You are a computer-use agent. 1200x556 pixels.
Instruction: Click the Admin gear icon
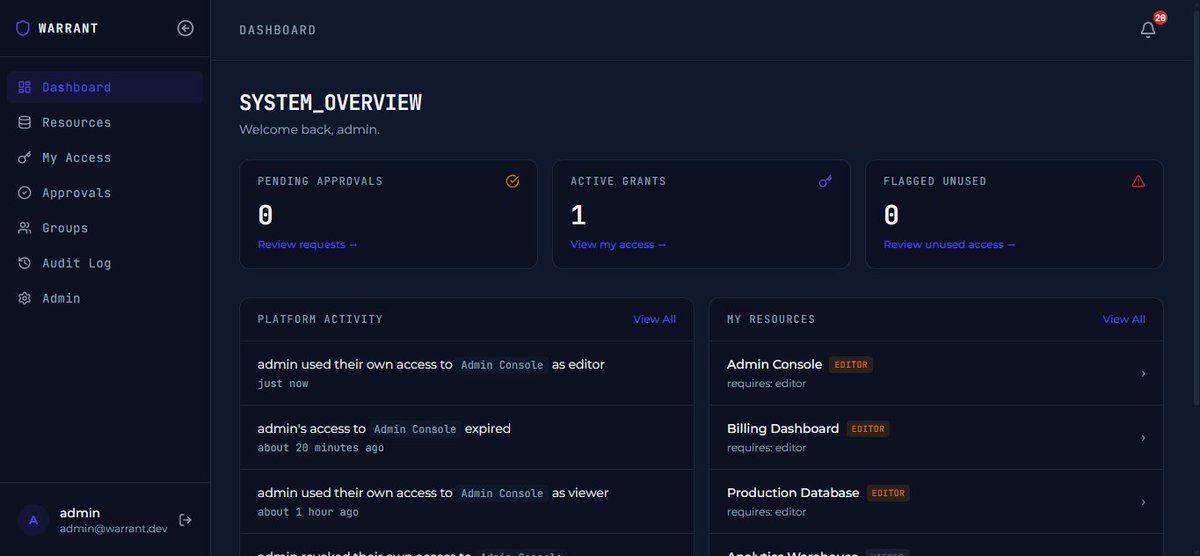point(25,298)
